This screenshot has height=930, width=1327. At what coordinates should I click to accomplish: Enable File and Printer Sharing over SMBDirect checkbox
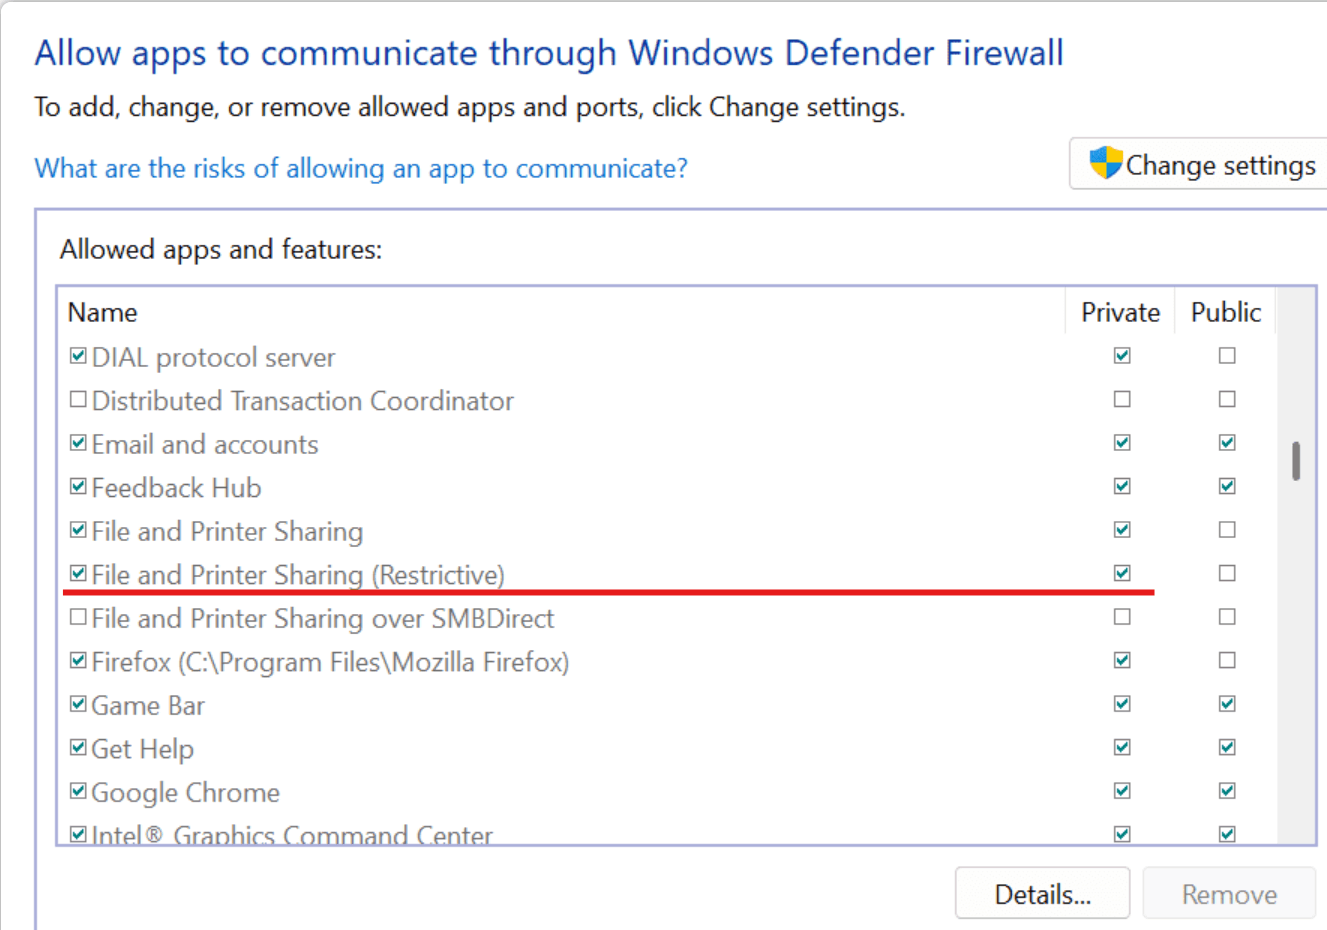78,617
